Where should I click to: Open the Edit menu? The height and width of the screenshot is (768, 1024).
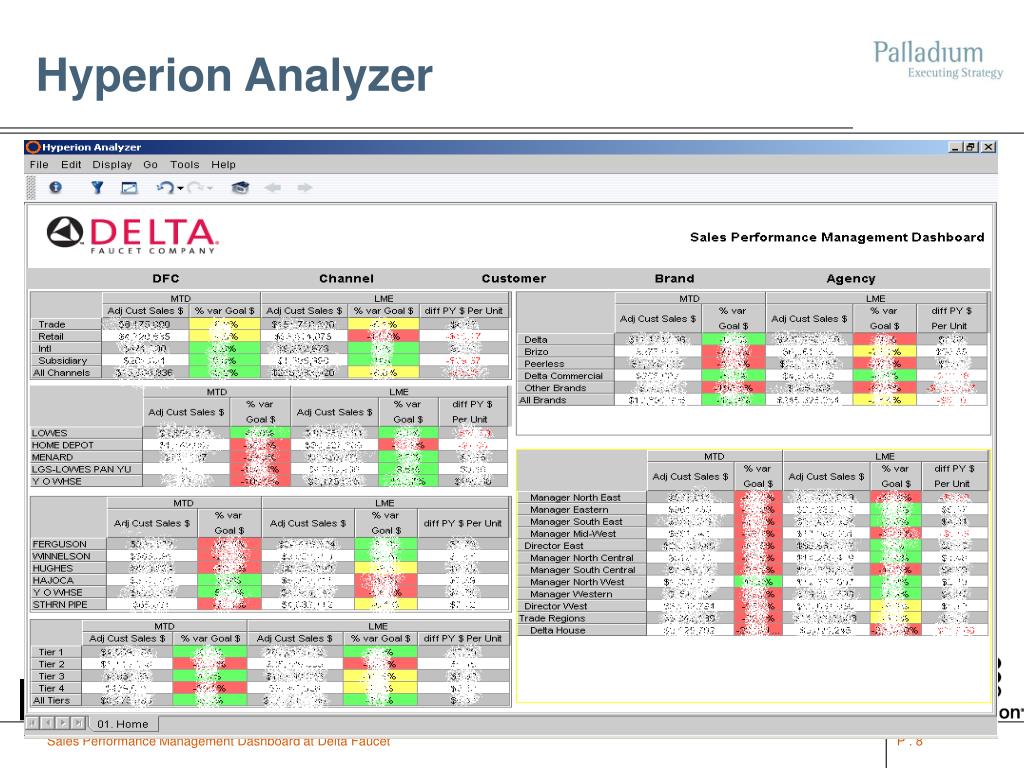click(71, 165)
